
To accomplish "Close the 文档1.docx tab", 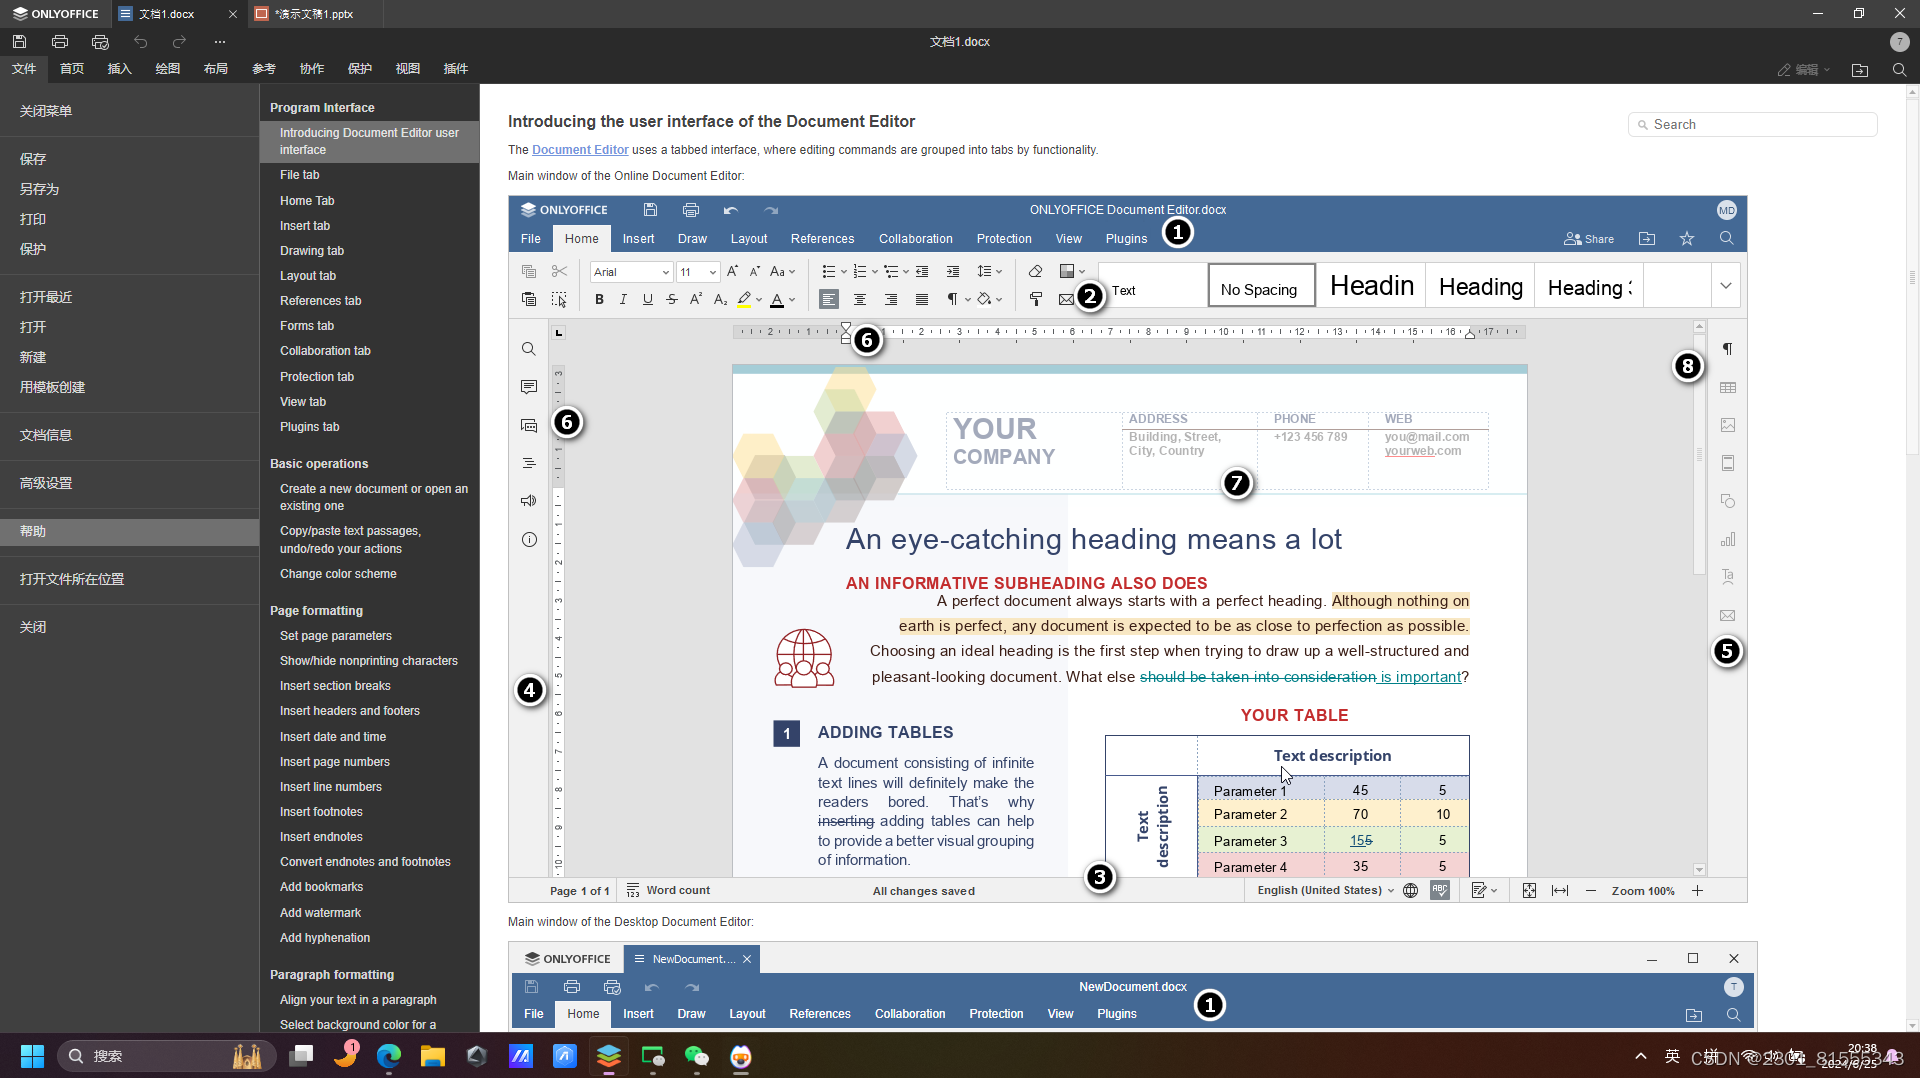I will point(233,14).
